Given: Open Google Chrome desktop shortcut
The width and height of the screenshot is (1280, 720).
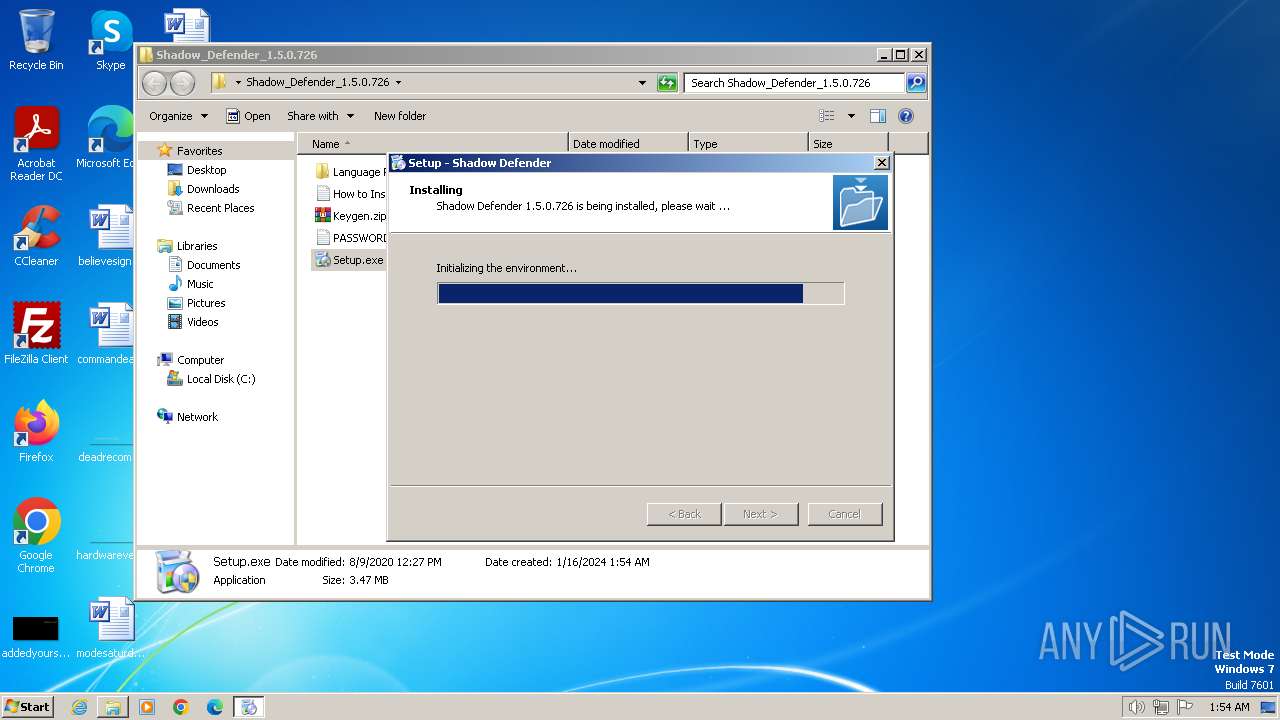Looking at the screenshot, I should tap(36, 536).
